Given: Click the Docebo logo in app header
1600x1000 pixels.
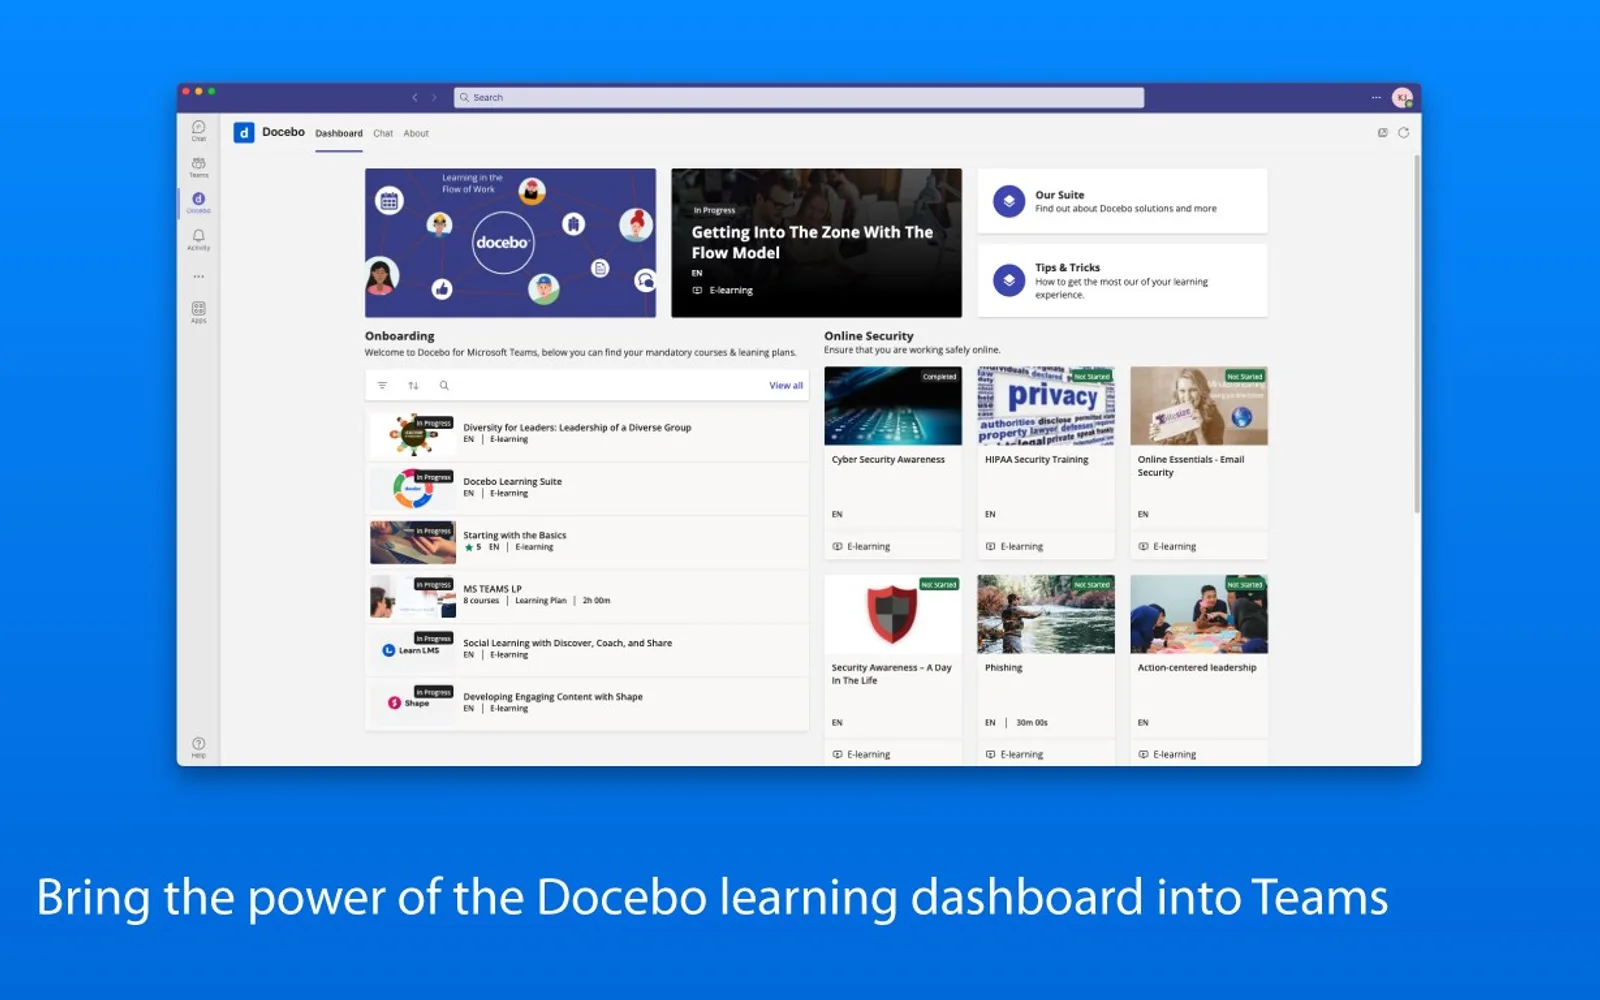Looking at the screenshot, I should click(x=244, y=132).
